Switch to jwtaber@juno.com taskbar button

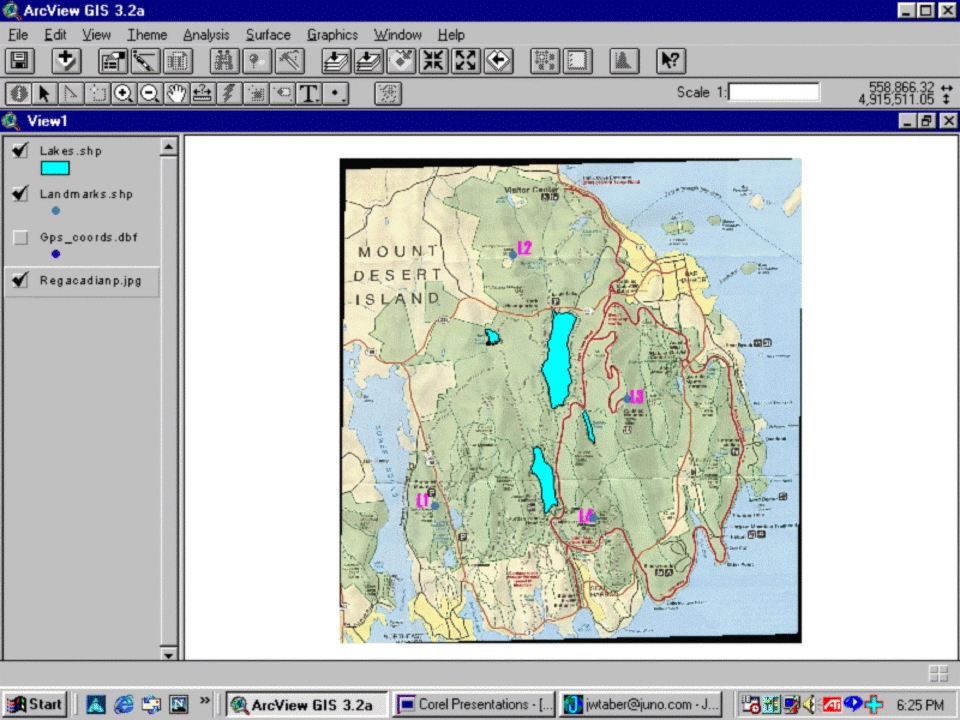(640, 704)
